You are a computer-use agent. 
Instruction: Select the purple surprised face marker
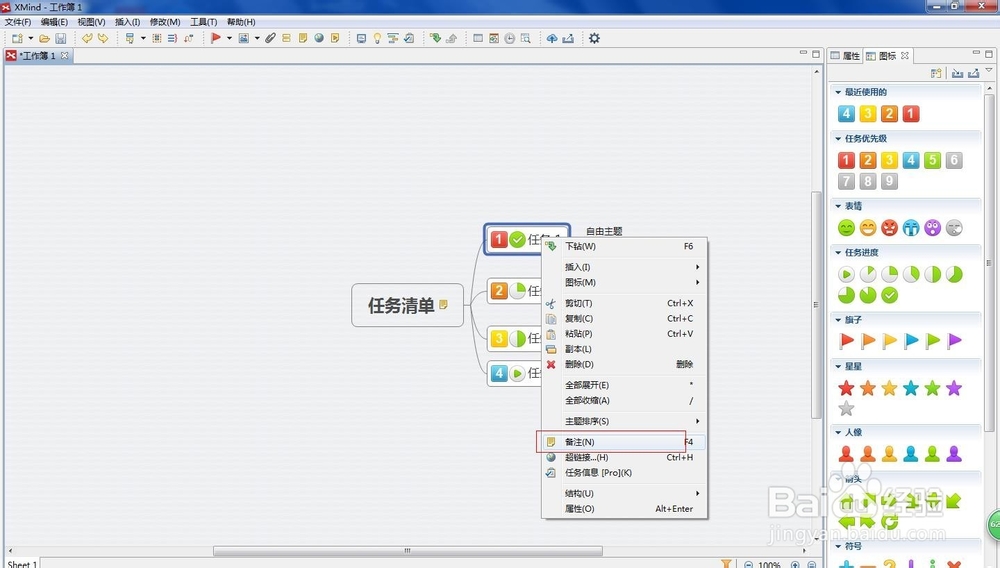tap(932, 228)
